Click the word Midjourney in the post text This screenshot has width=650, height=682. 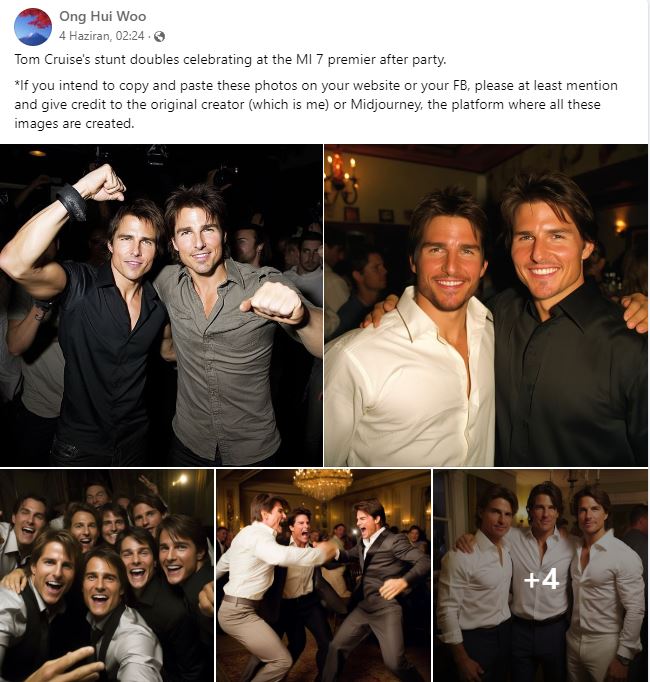pyautogui.click(x=386, y=105)
